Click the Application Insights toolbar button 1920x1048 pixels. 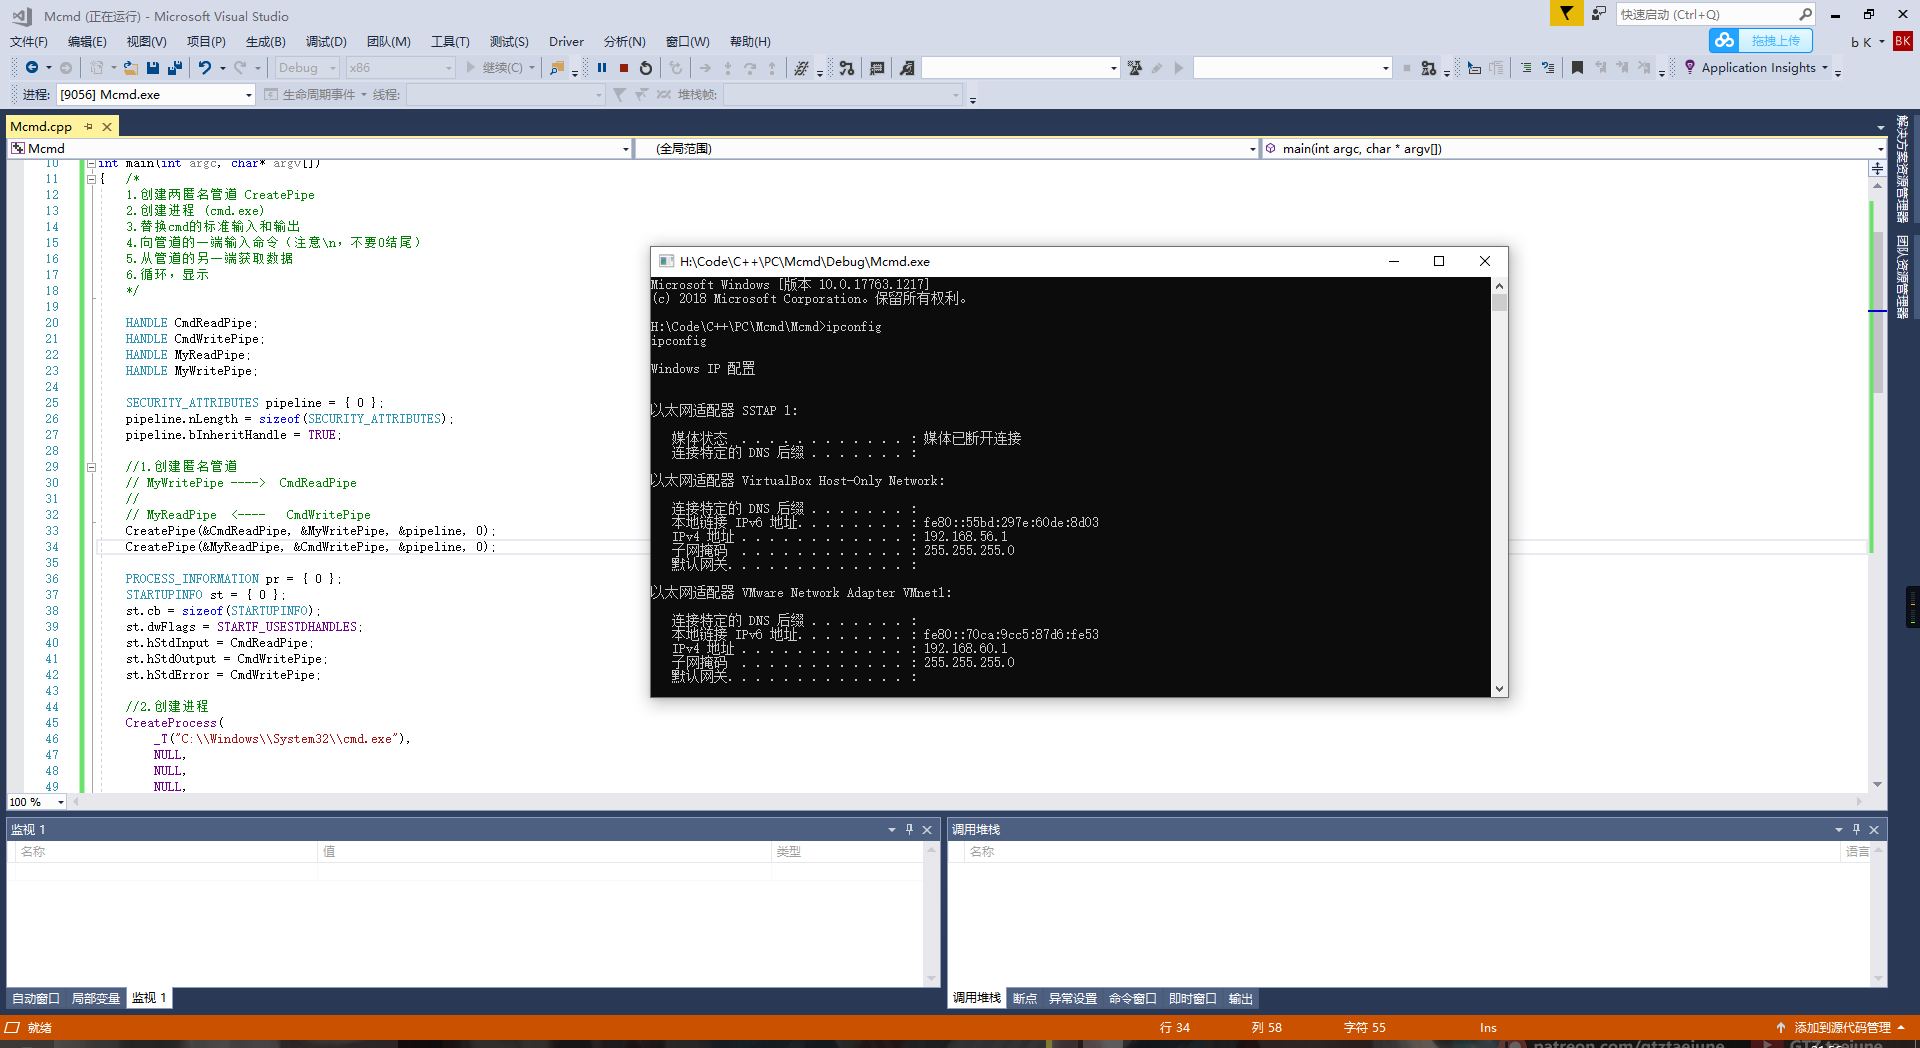[1757, 68]
